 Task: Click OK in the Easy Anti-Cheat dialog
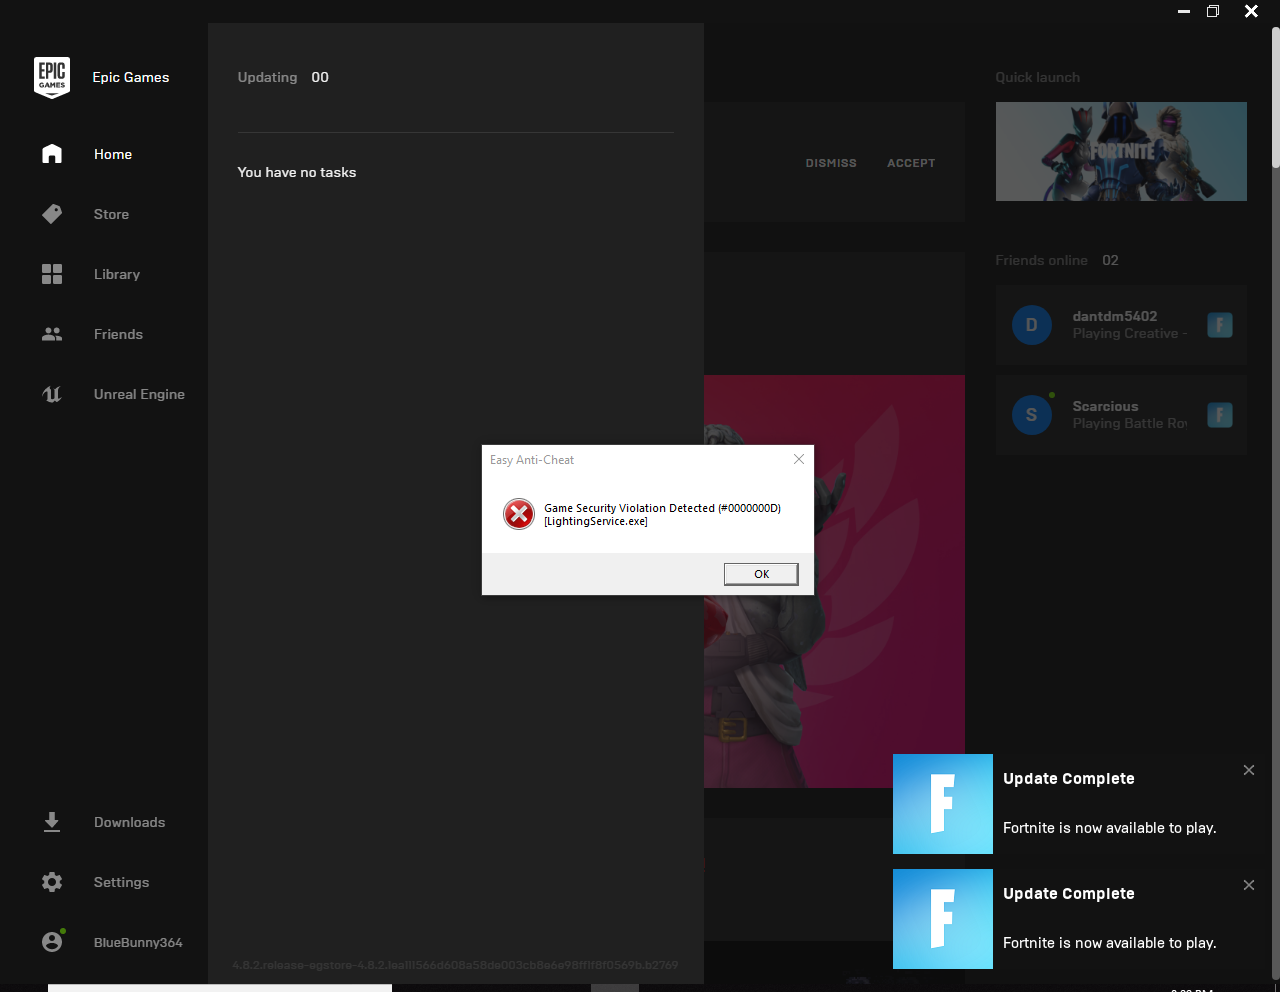(x=761, y=574)
